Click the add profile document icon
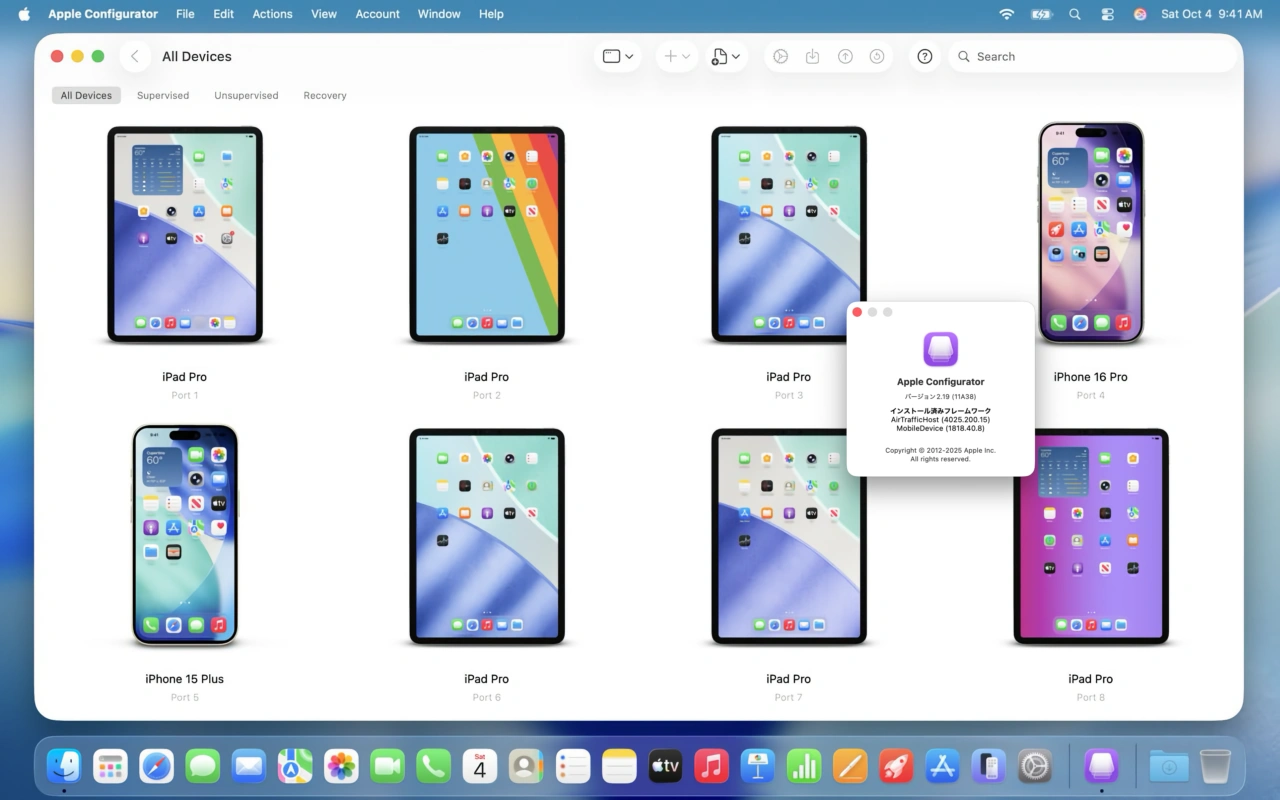This screenshot has height=800, width=1280. pyautogui.click(x=720, y=56)
